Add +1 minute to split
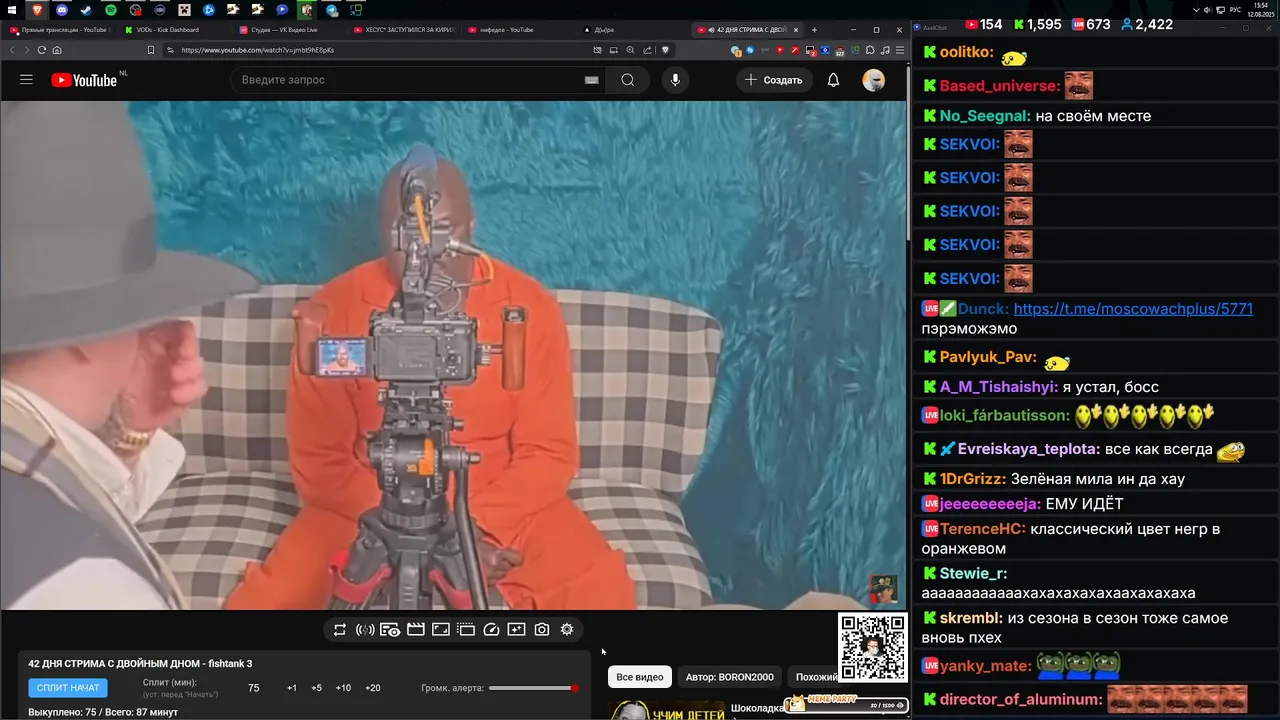 click(x=292, y=688)
